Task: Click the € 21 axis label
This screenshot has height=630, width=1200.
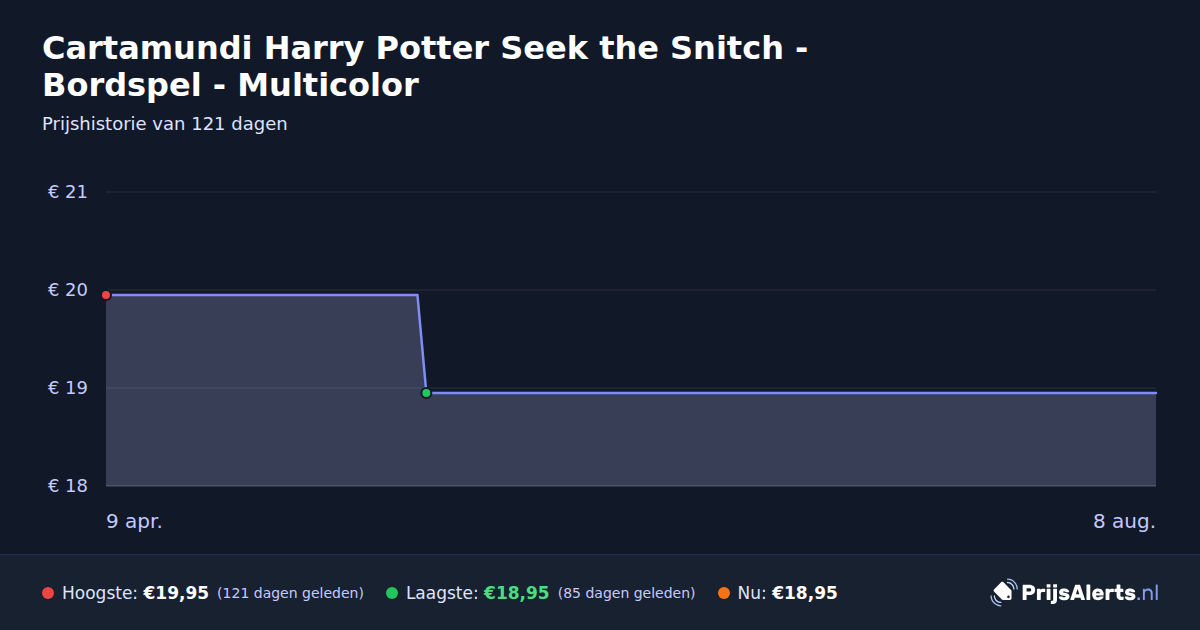Action: click(67, 192)
